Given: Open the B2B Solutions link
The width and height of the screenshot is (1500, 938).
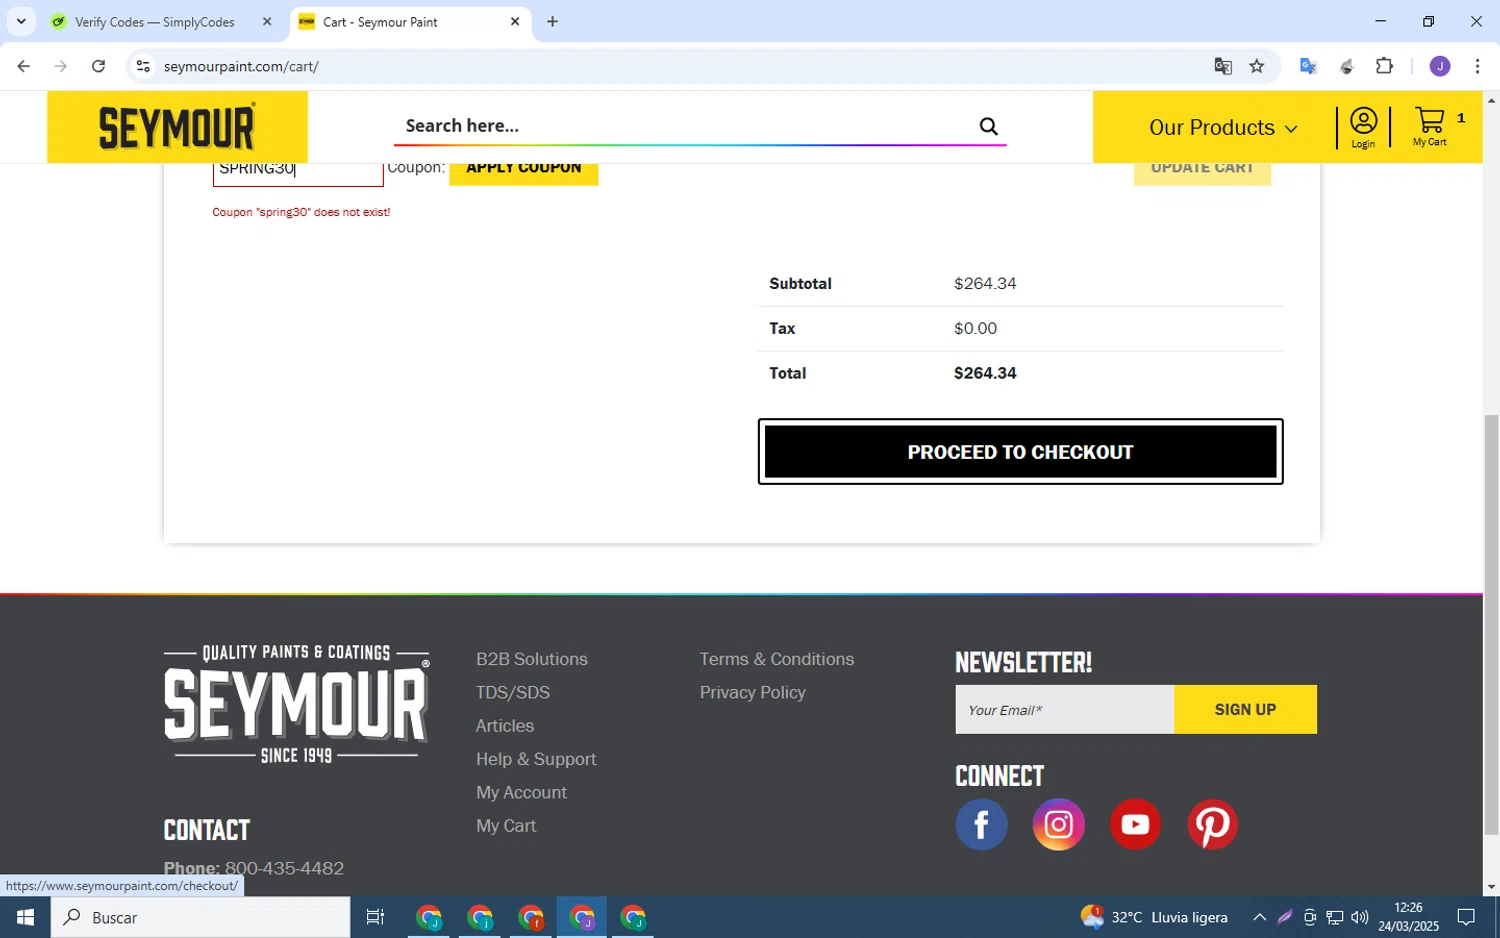Looking at the screenshot, I should tap(532, 659).
